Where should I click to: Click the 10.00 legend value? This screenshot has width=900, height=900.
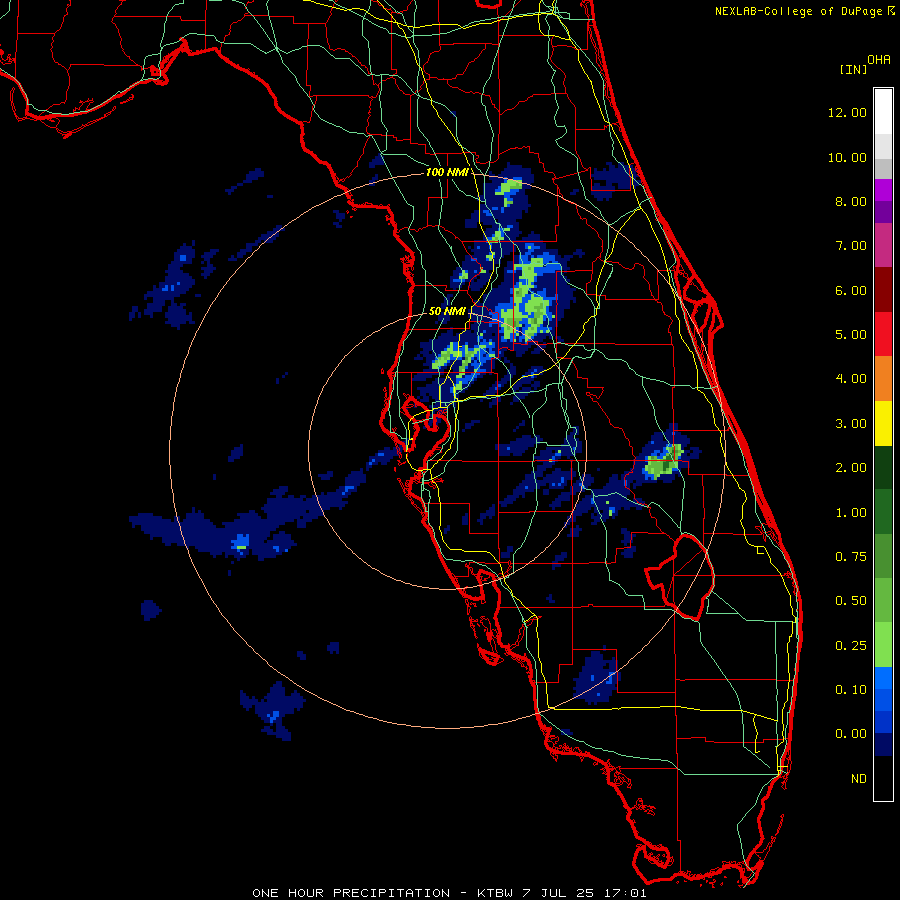[x=847, y=157]
